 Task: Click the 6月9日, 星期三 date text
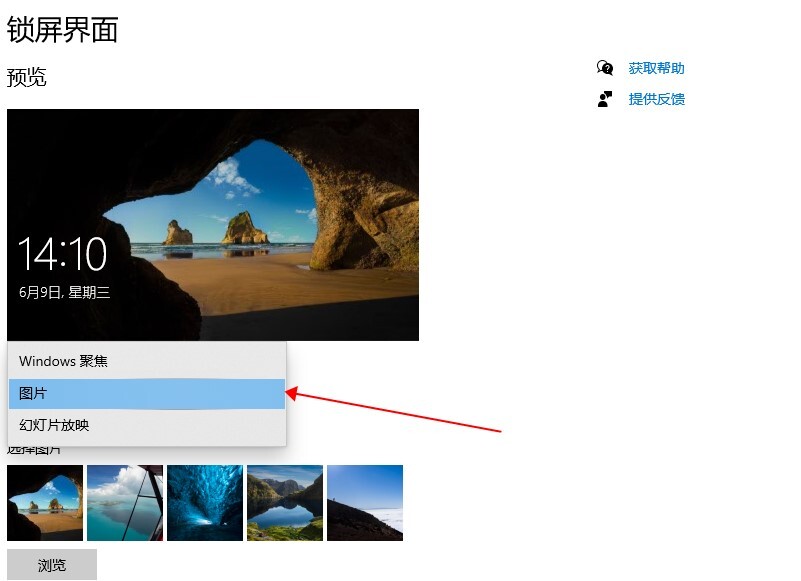(x=64, y=292)
